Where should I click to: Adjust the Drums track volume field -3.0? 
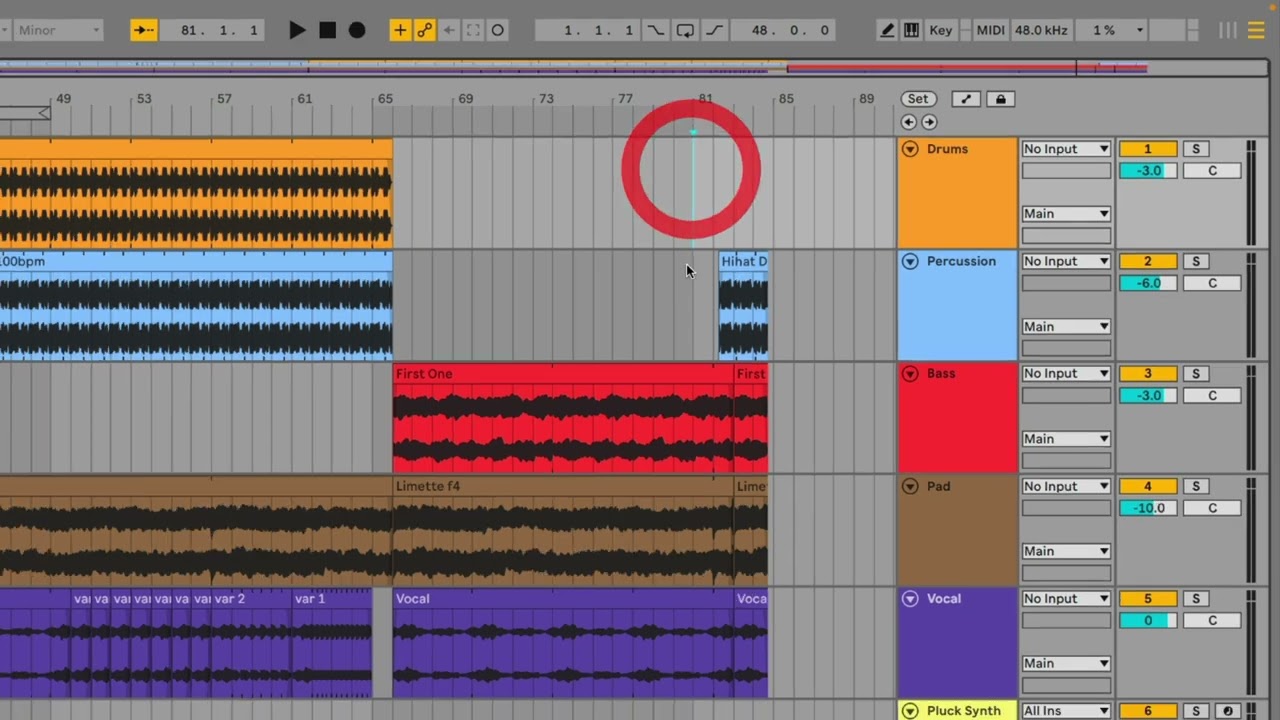pyautogui.click(x=1147, y=171)
